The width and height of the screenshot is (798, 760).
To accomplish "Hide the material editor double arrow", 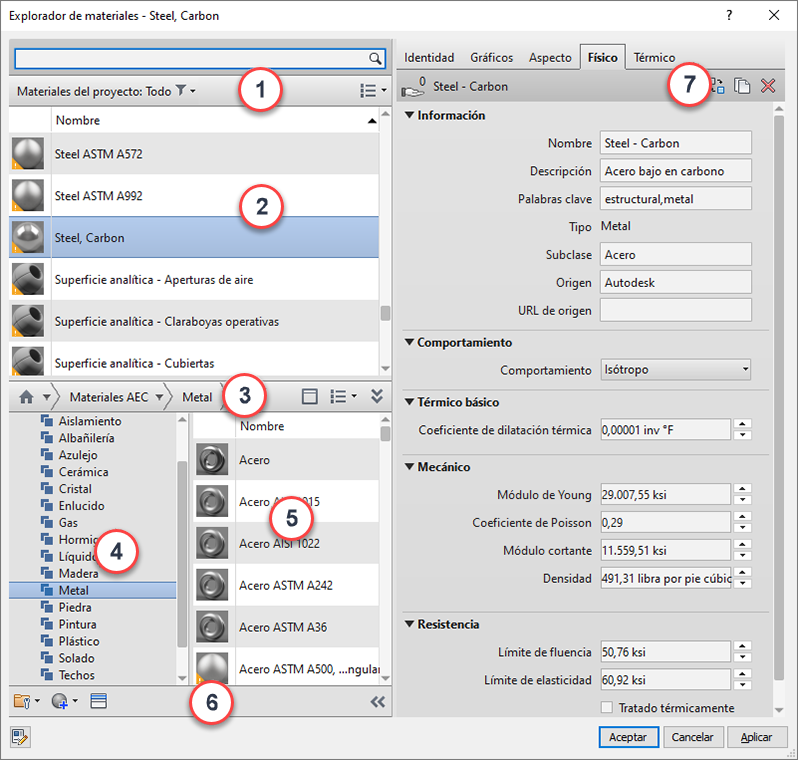I will [x=377, y=702].
